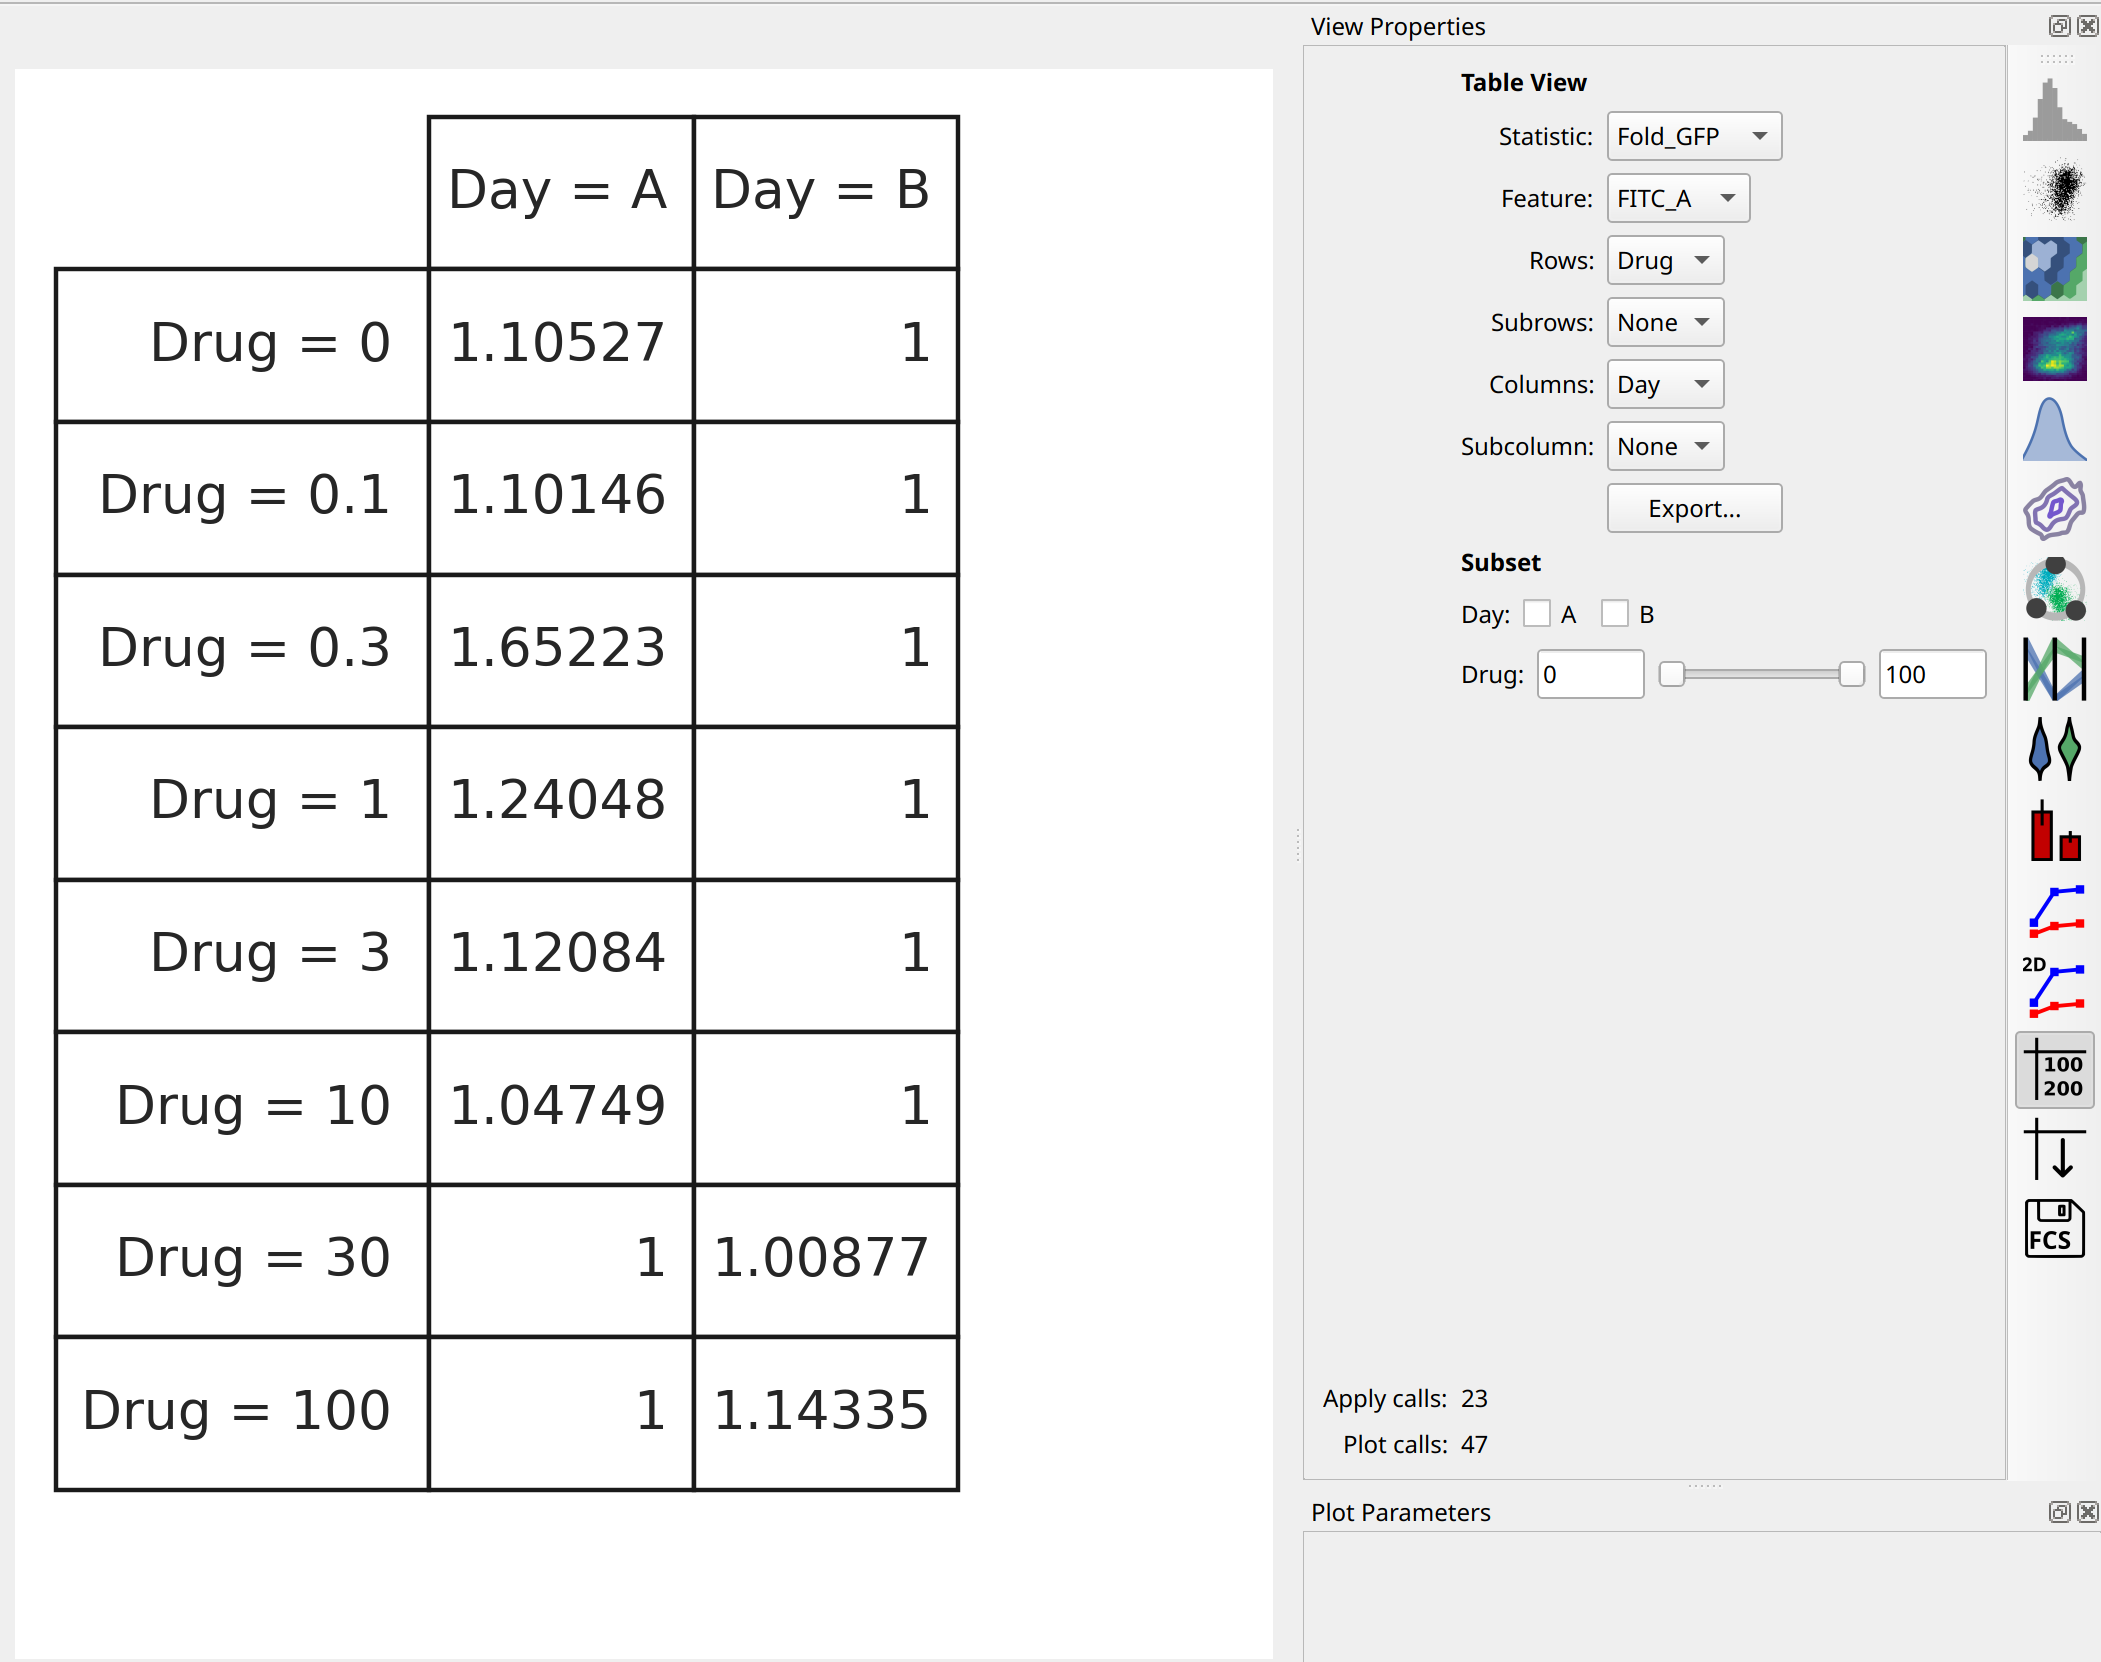
Task: Select the 2D statistics line plot icon
Action: click(2054, 989)
